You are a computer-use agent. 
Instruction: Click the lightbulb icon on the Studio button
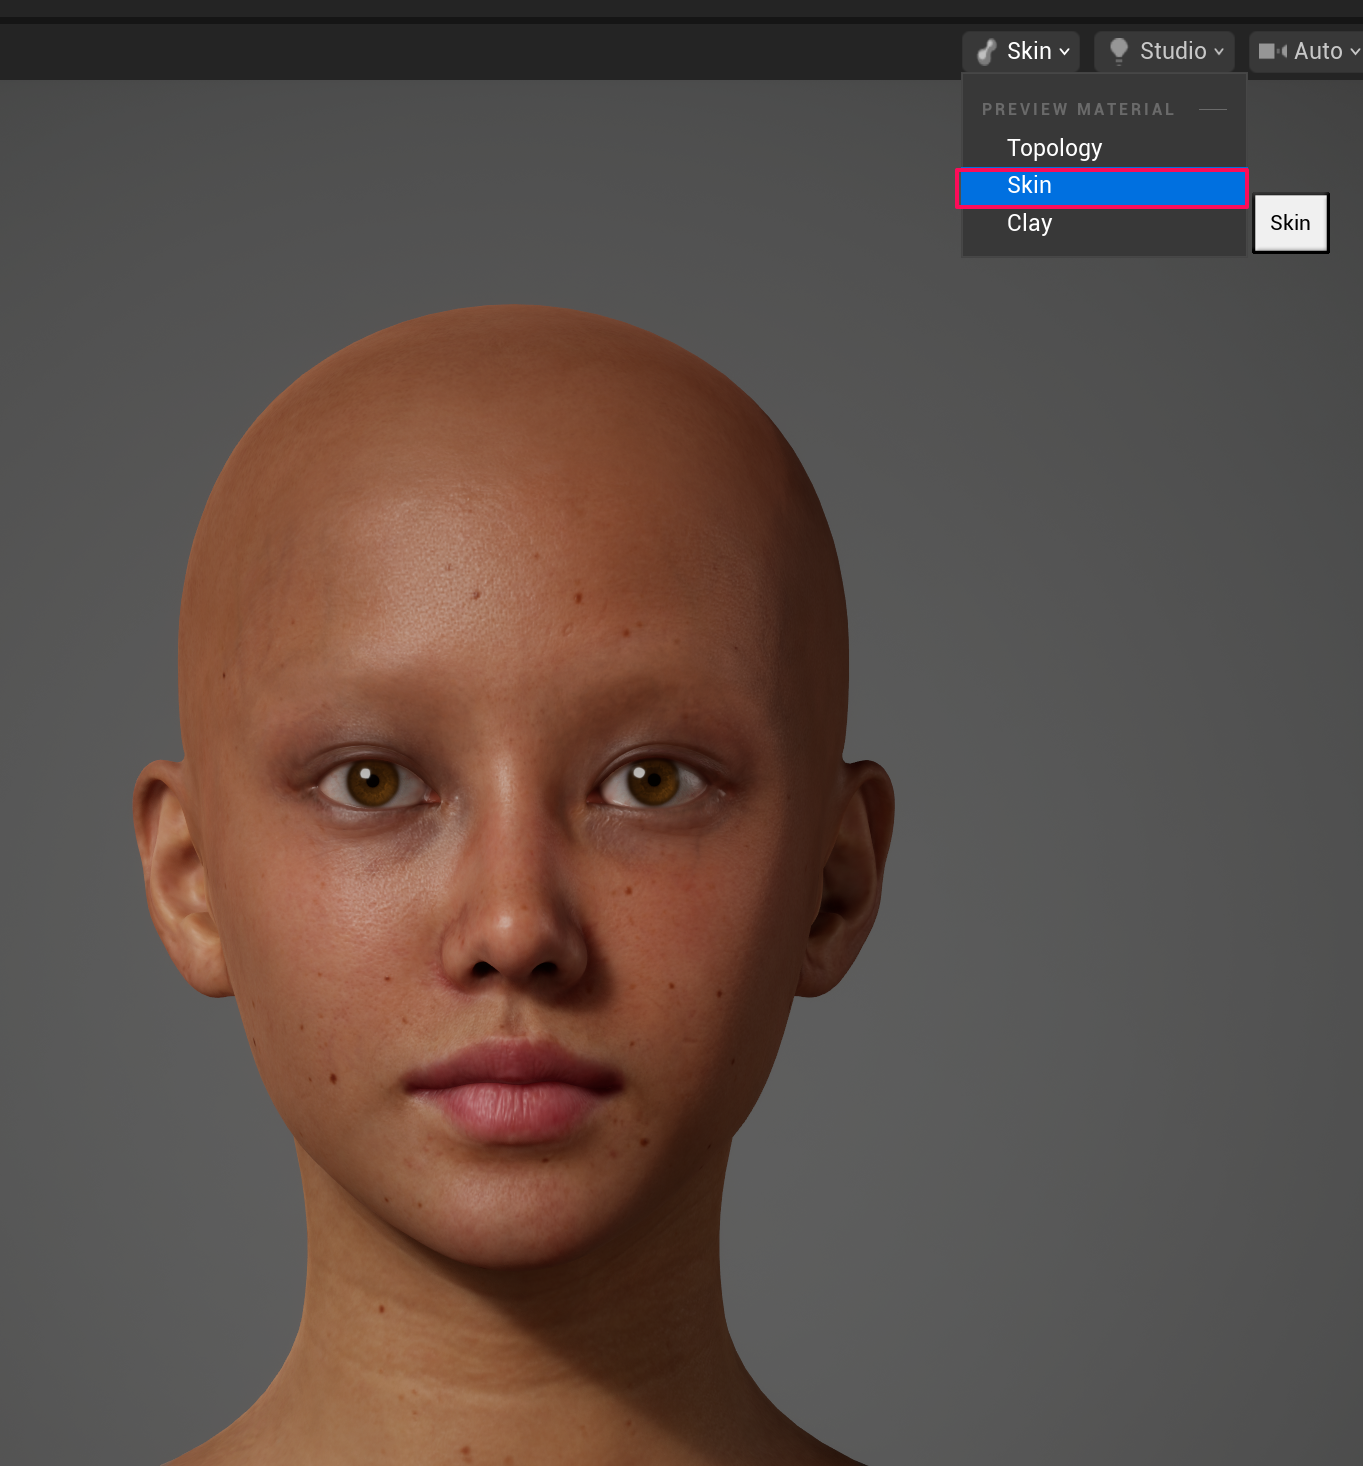(1117, 51)
